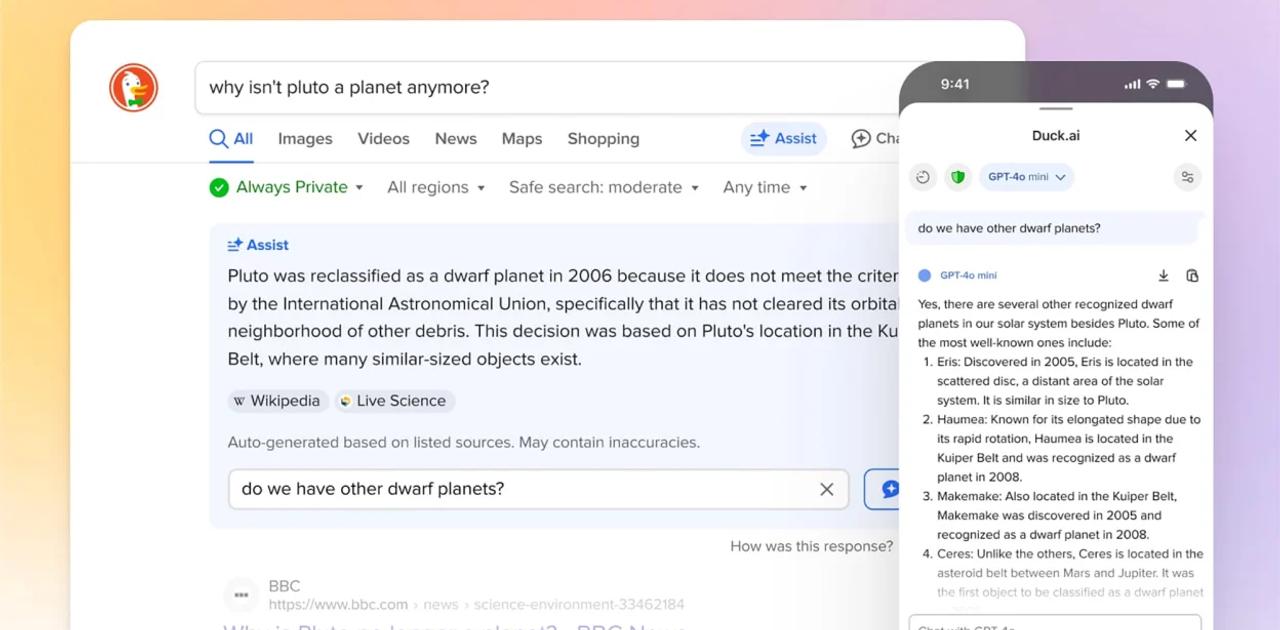
Task: Toggle the Always Private protection setting
Action: pyautogui.click(x=286, y=187)
